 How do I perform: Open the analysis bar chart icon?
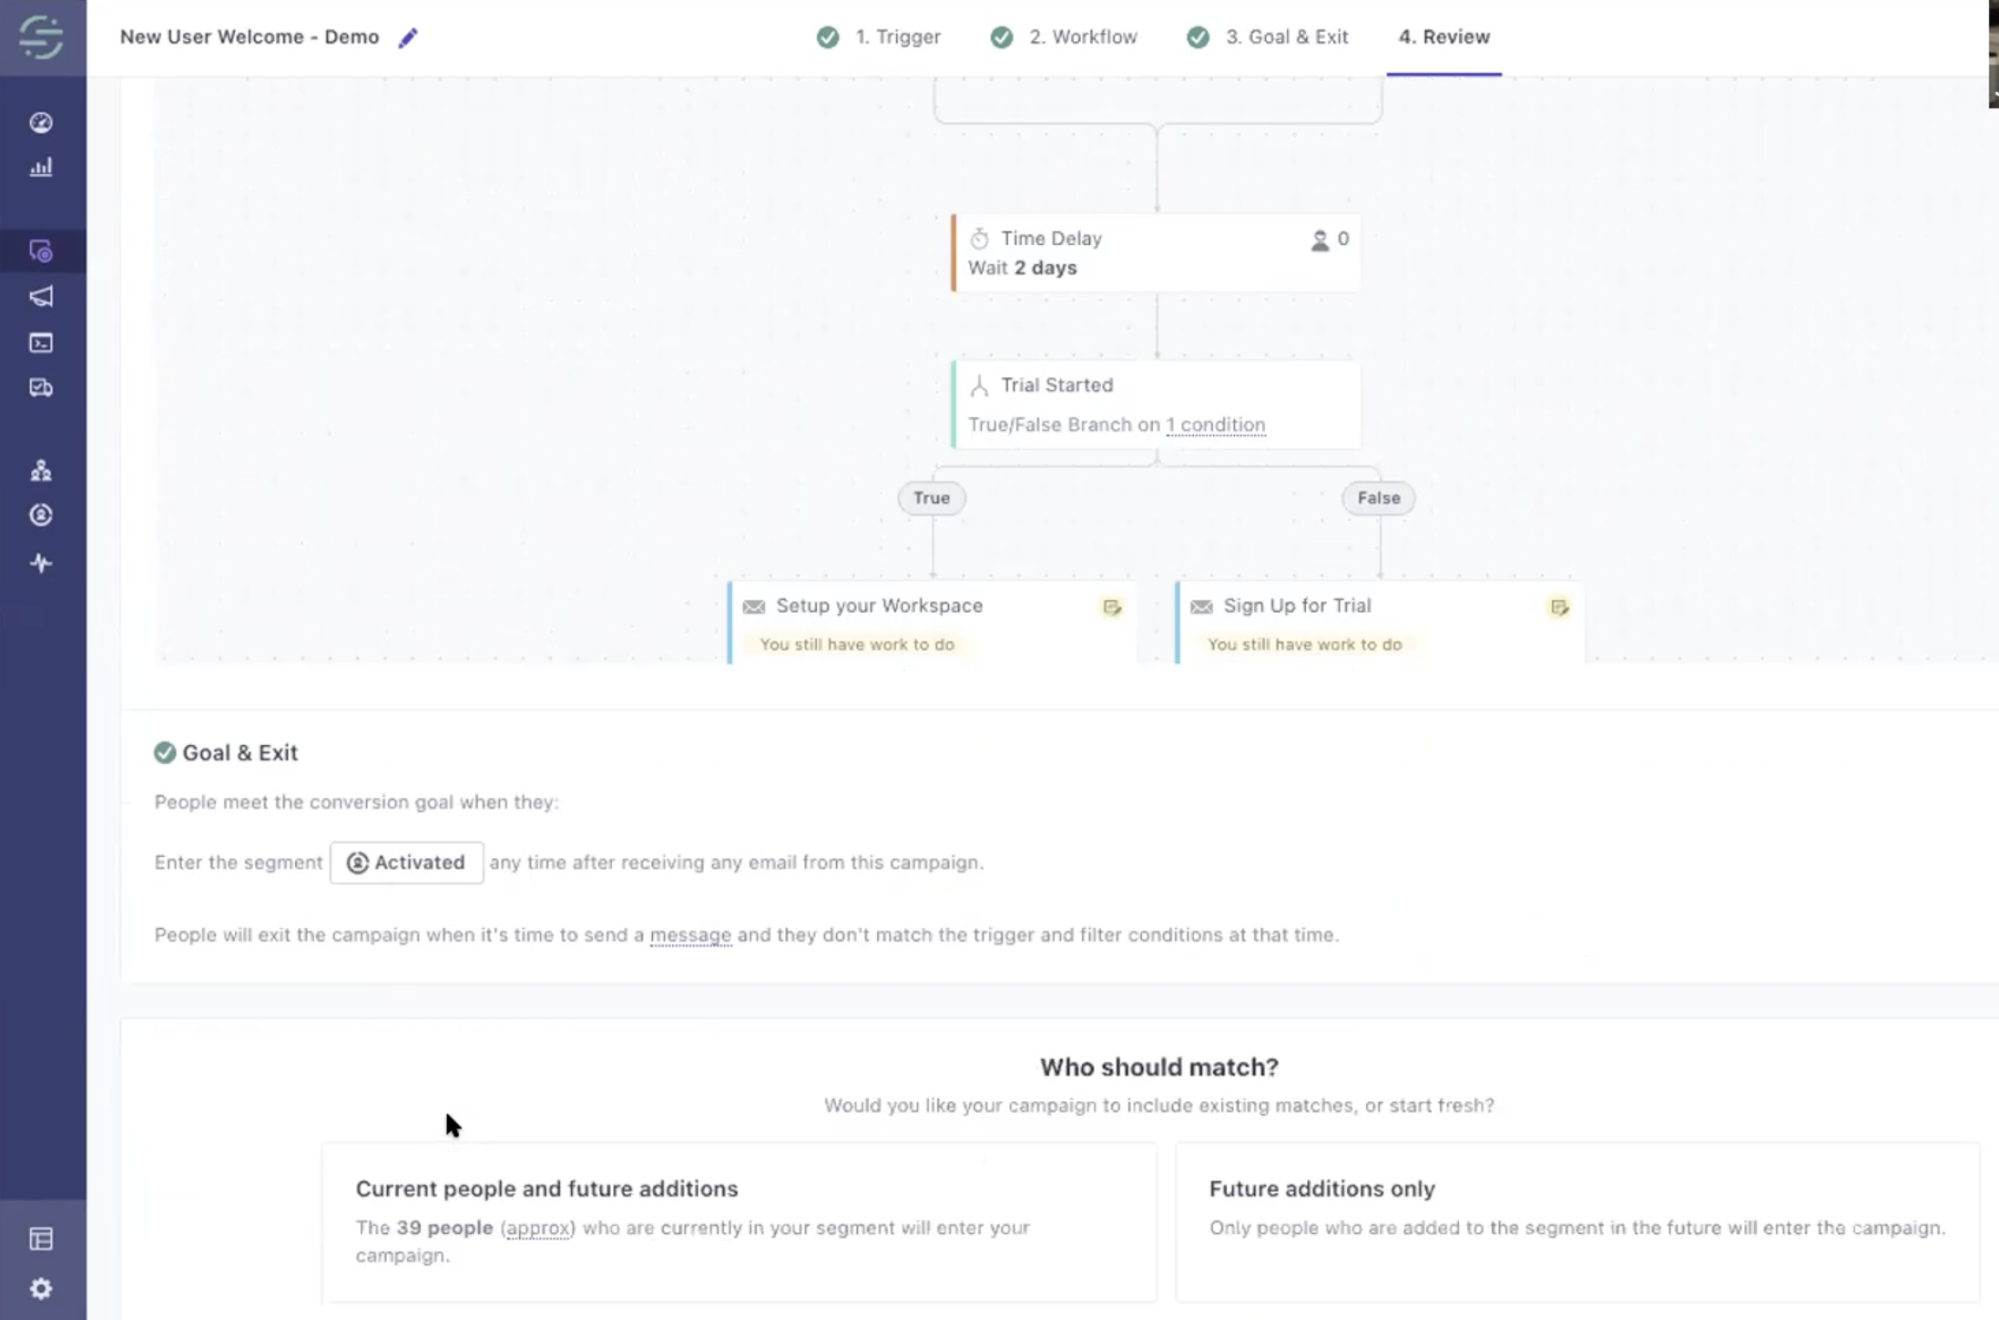click(41, 167)
